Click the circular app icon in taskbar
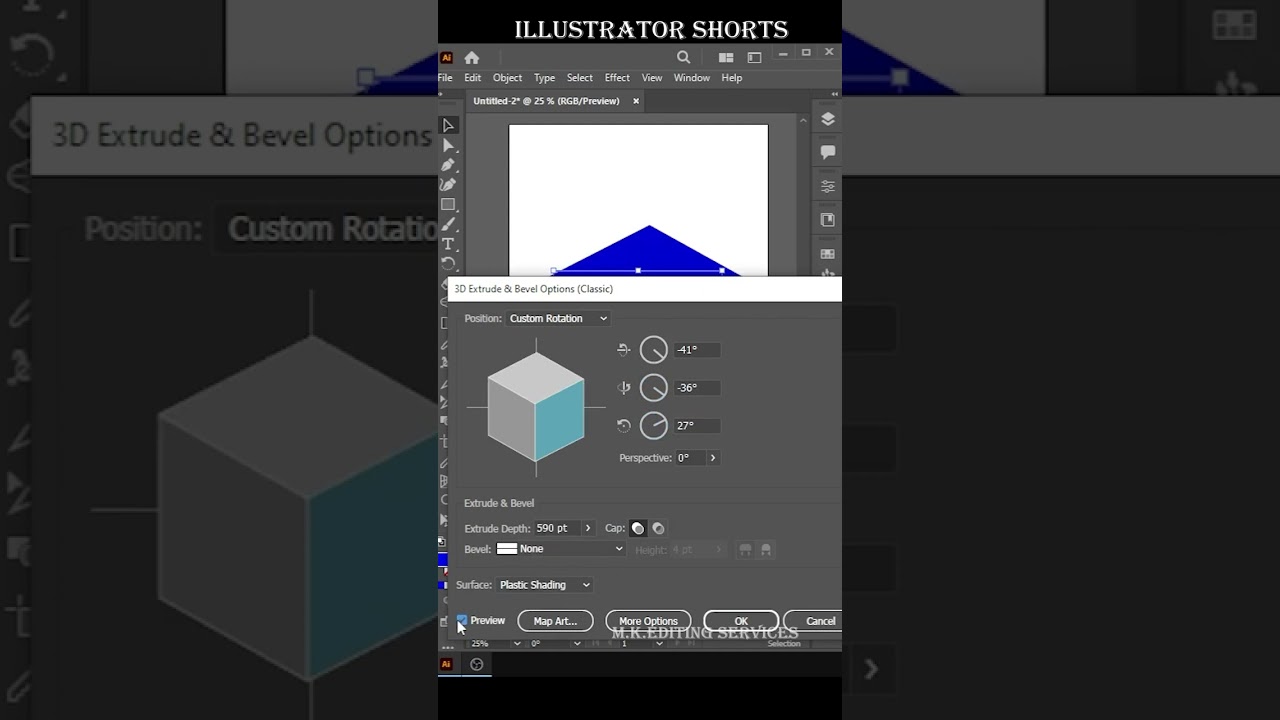Image resolution: width=1280 pixels, height=720 pixels. pyautogui.click(x=477, y=664)
